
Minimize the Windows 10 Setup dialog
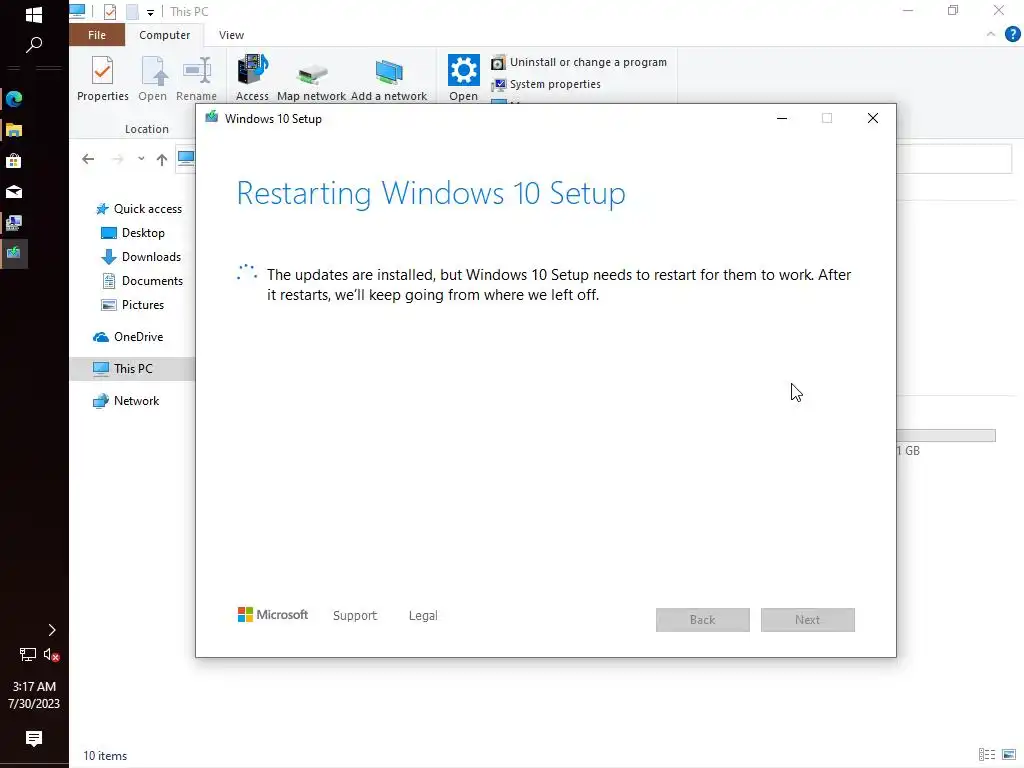(782, 118)
